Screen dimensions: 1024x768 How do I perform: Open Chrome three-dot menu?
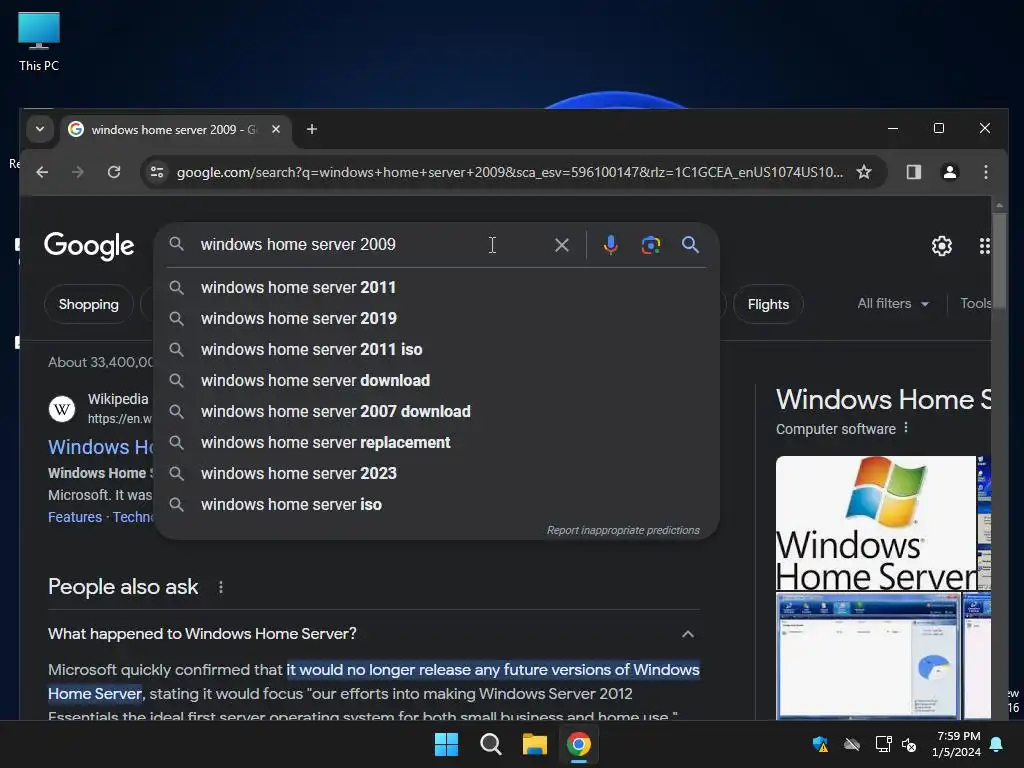985,172
